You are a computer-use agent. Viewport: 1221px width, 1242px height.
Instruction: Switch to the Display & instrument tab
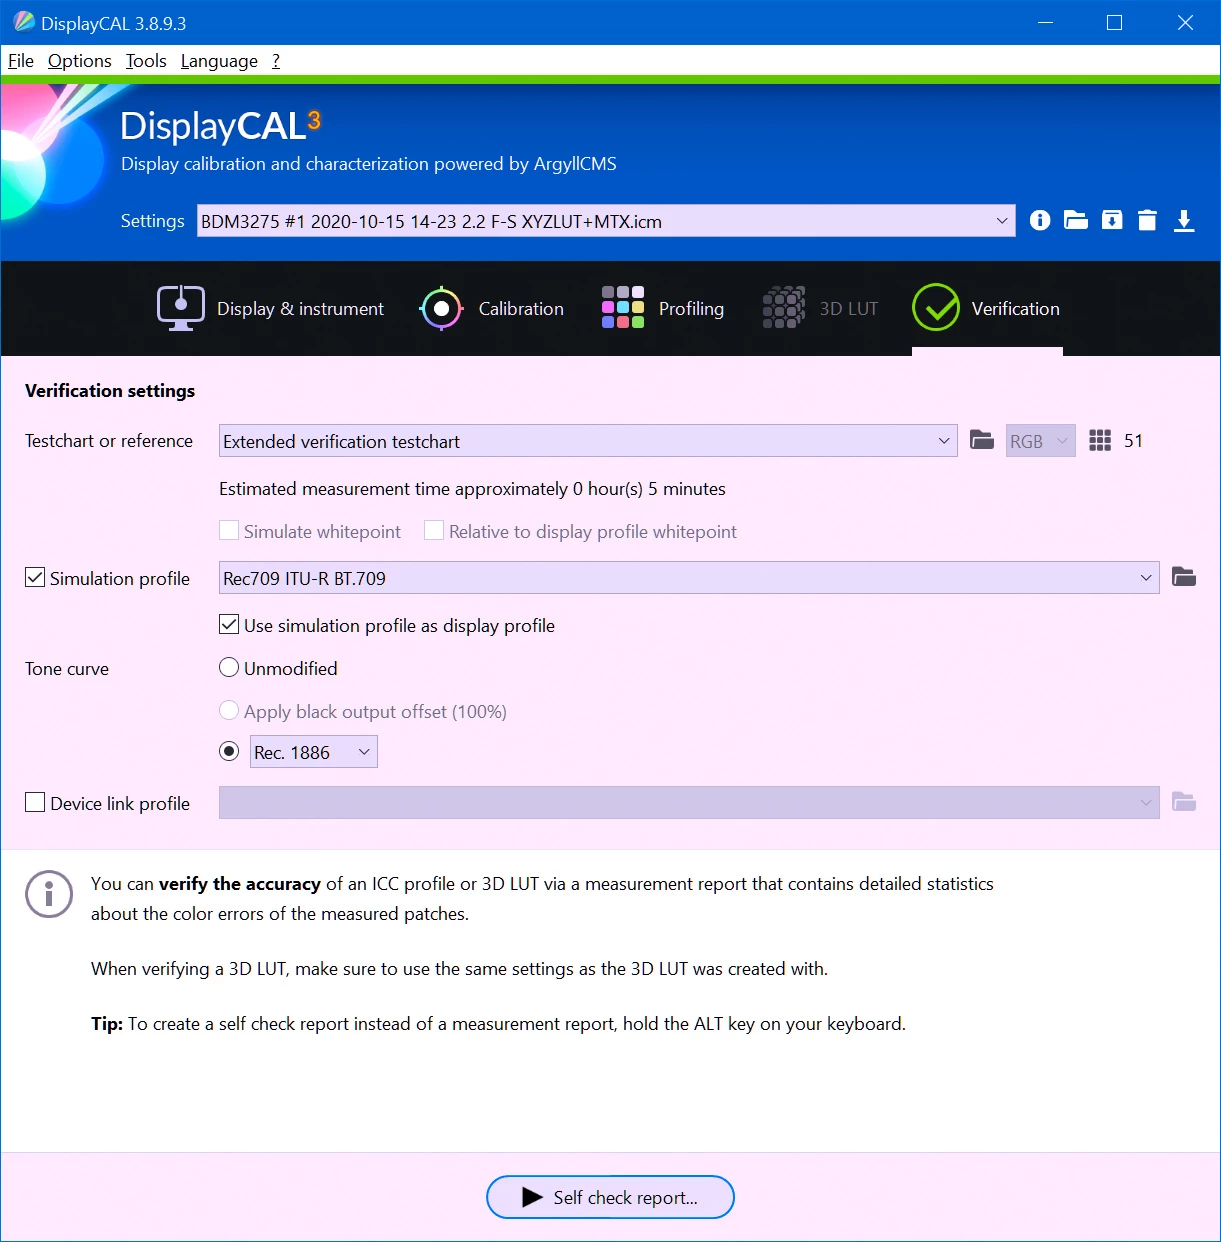(271, 308)
